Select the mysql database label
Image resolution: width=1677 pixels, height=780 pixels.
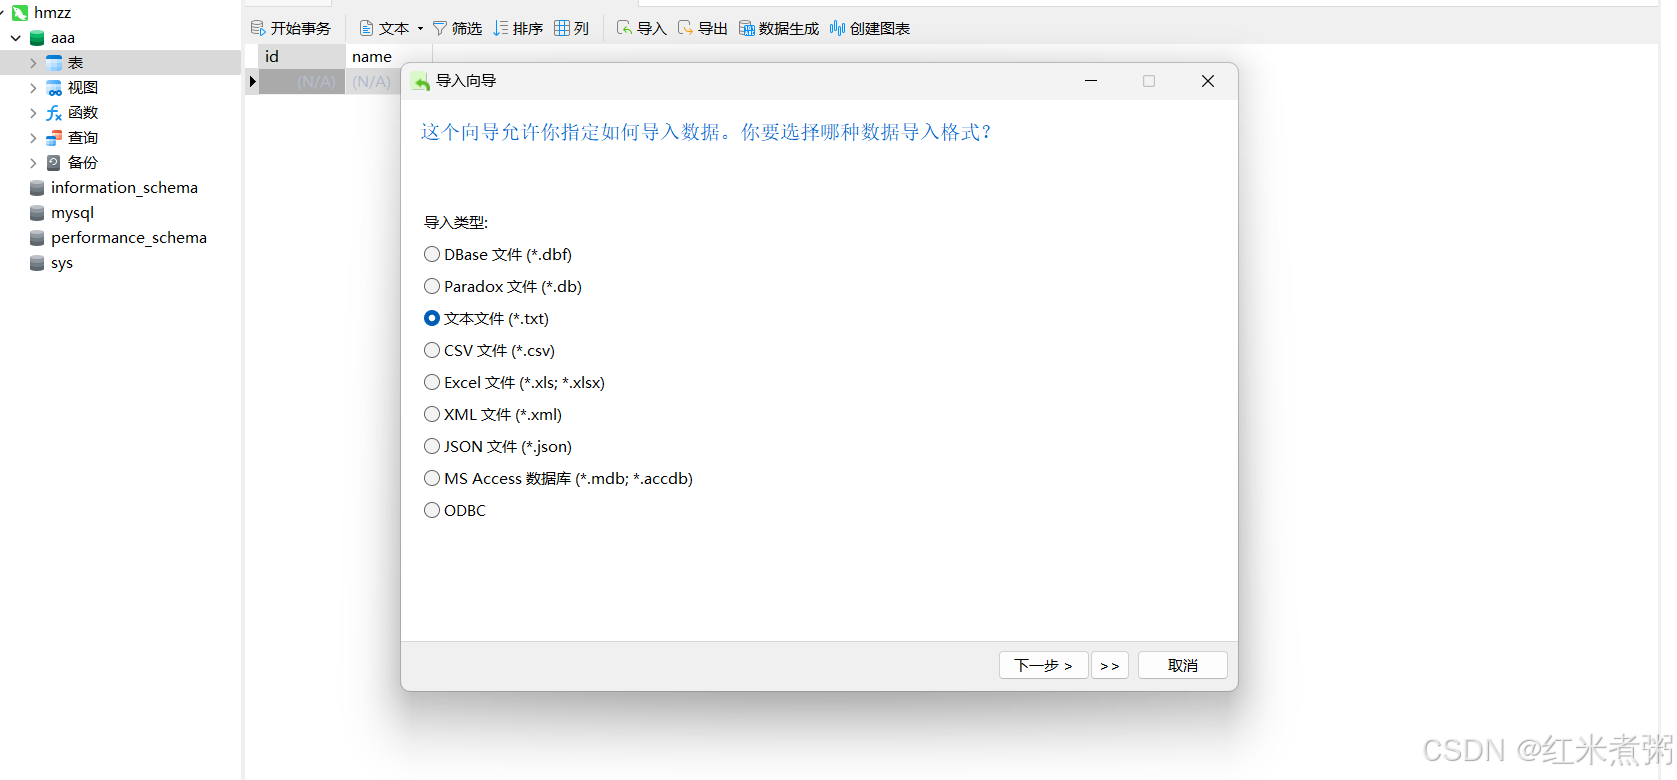pos(72,213)
